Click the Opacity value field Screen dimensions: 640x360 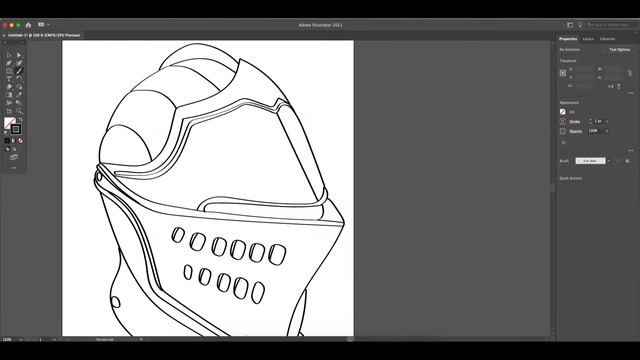[x=596, y=131]
